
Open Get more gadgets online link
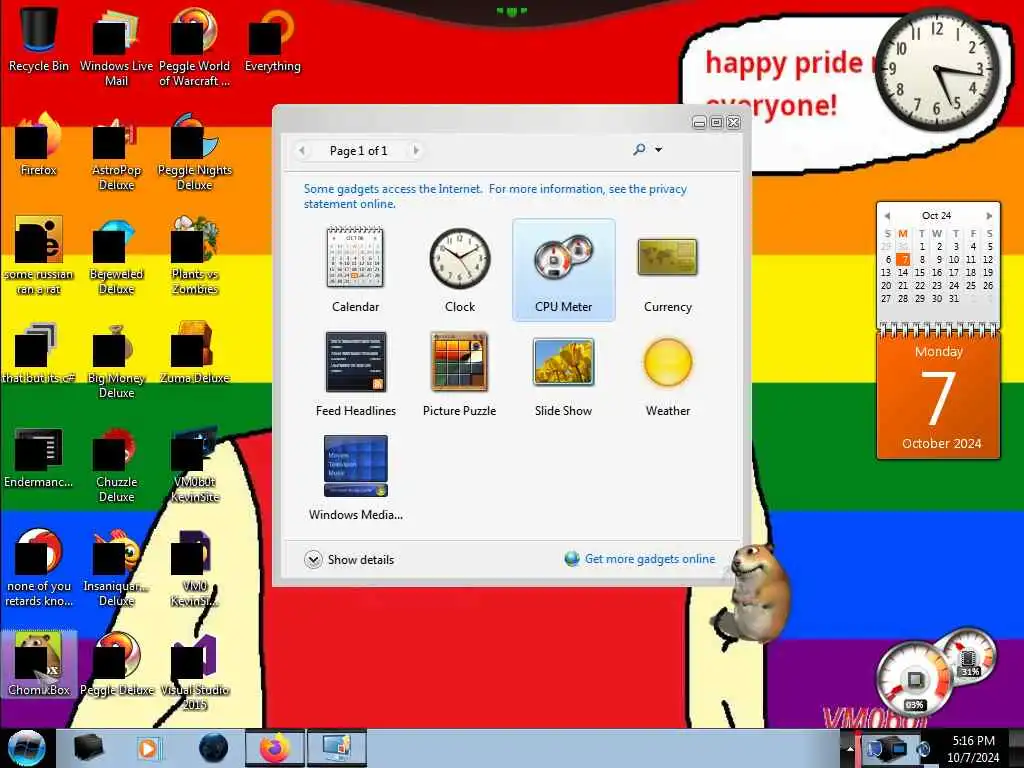pos(640,559)
